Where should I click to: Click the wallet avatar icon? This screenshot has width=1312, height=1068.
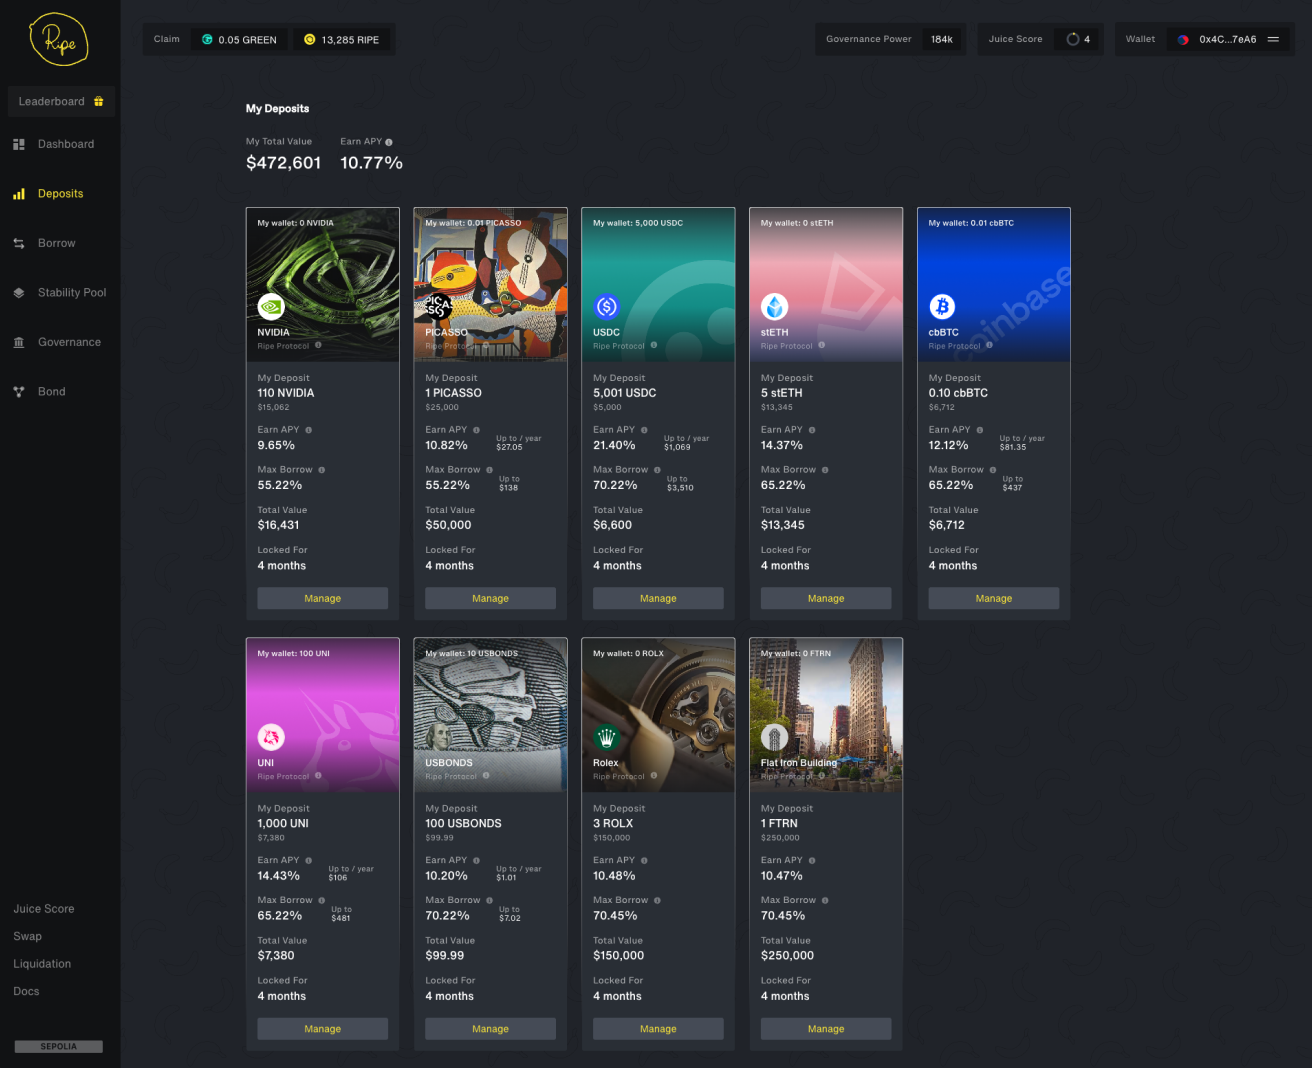[x=1184, y=40]
